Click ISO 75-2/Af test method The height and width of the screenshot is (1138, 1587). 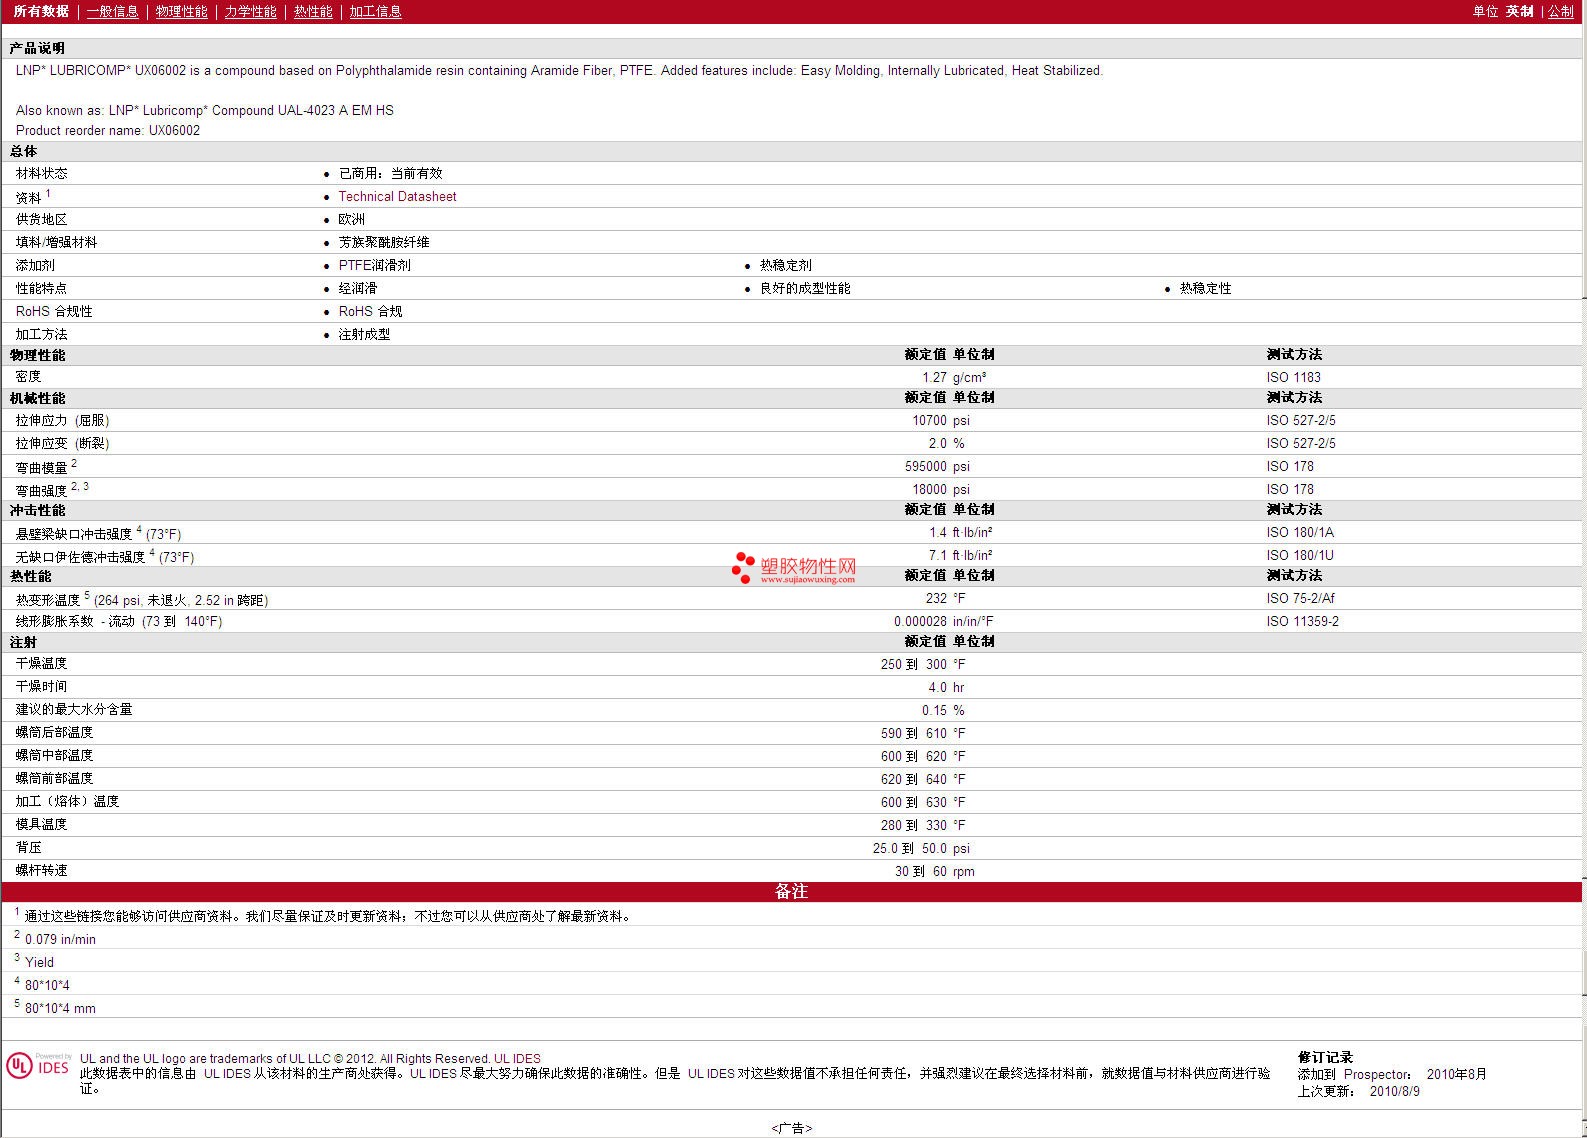(1300, 598)
